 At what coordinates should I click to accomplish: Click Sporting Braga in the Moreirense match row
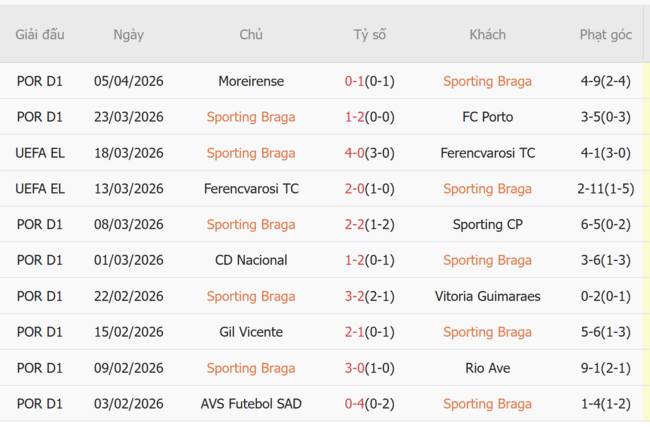point(488,81)
